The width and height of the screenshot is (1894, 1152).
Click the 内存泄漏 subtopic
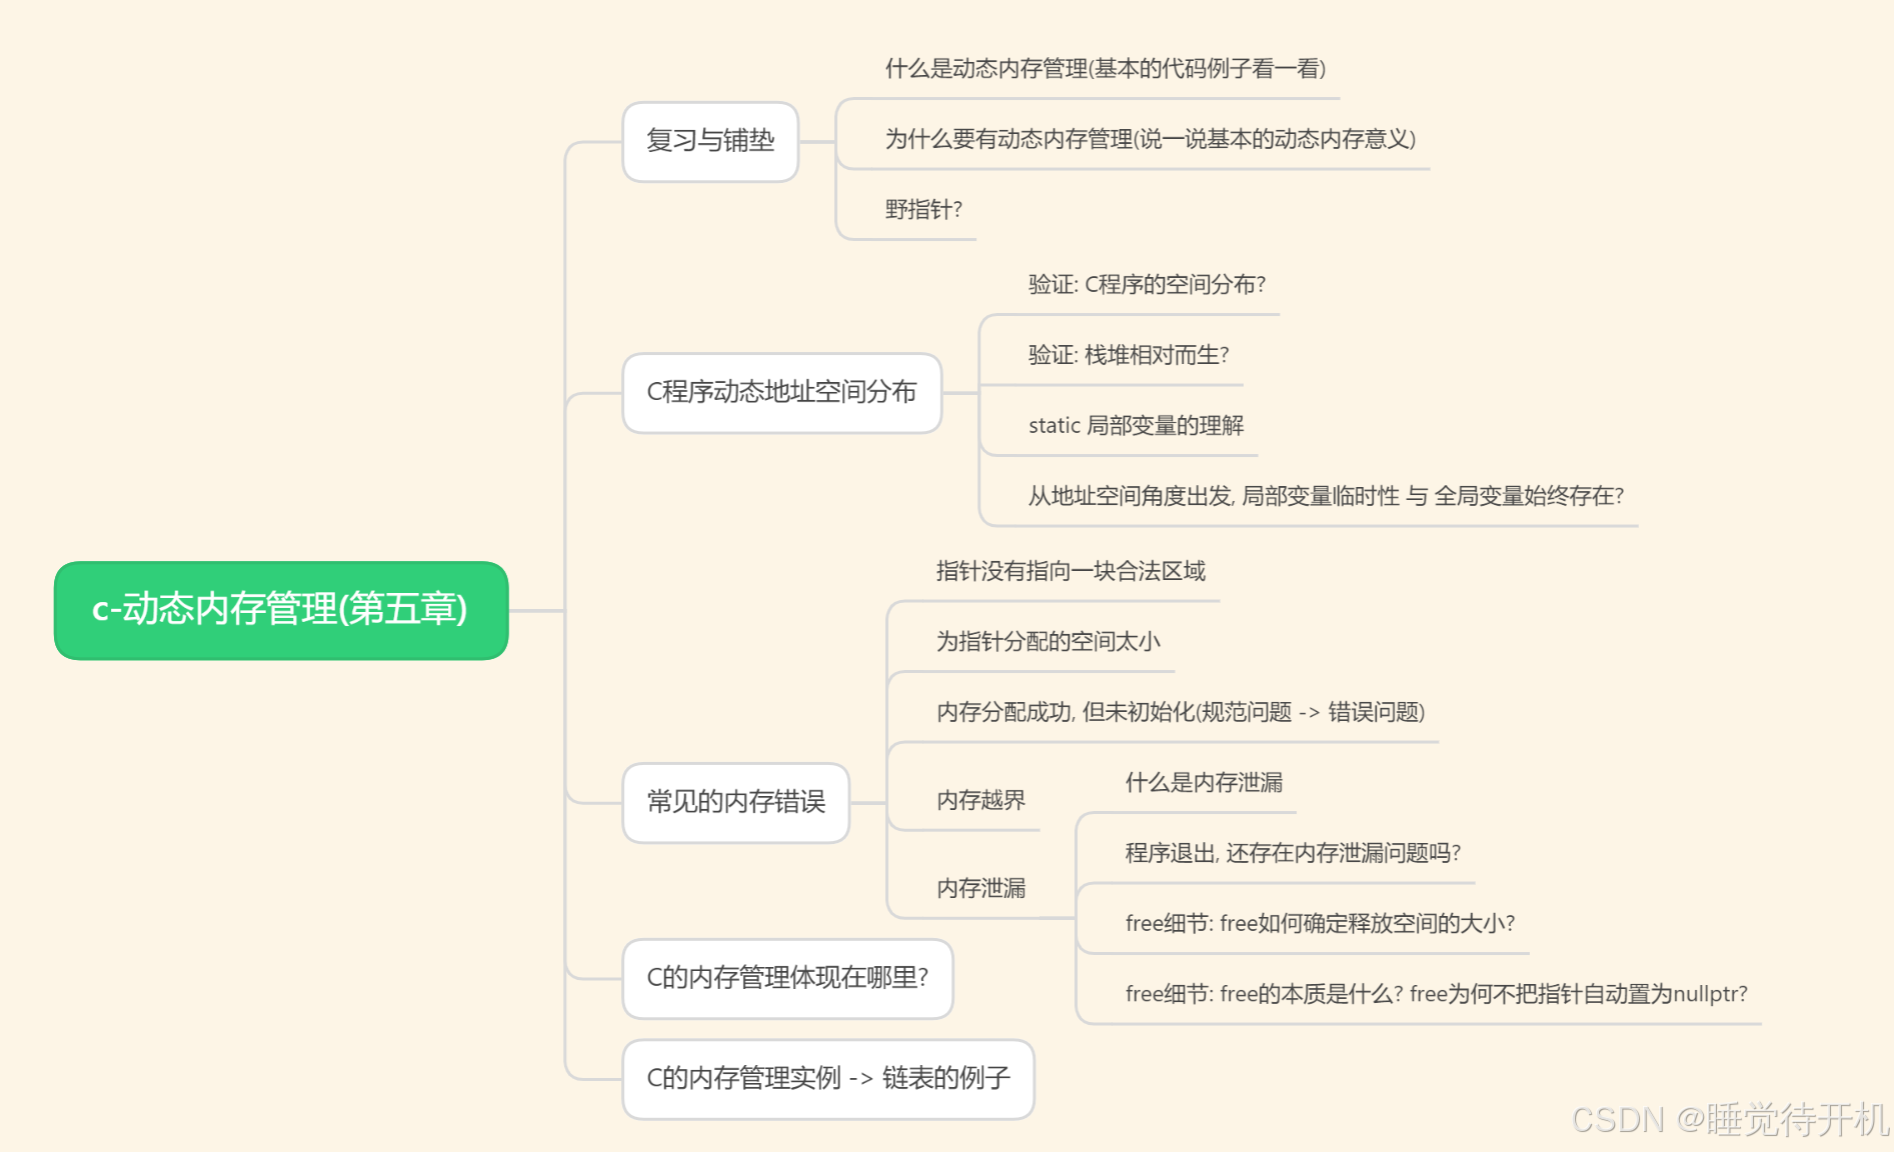(981, 888)
